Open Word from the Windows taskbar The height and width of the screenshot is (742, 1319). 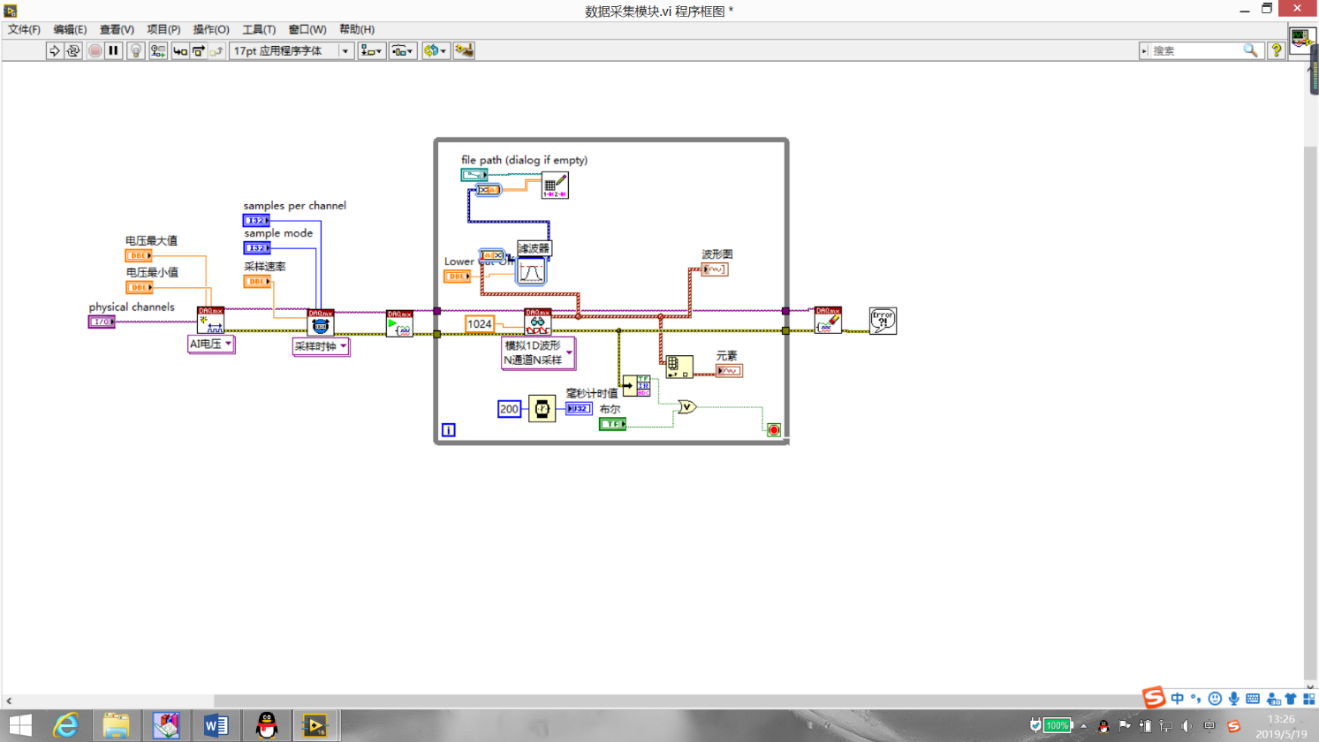click(x=215, y=725)
